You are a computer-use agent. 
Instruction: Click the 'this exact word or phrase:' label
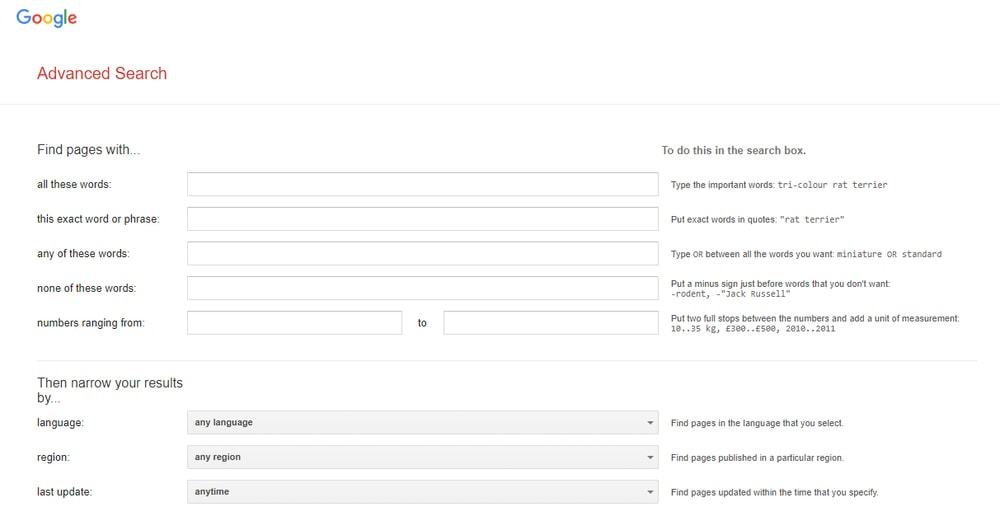tap(98, 219)
